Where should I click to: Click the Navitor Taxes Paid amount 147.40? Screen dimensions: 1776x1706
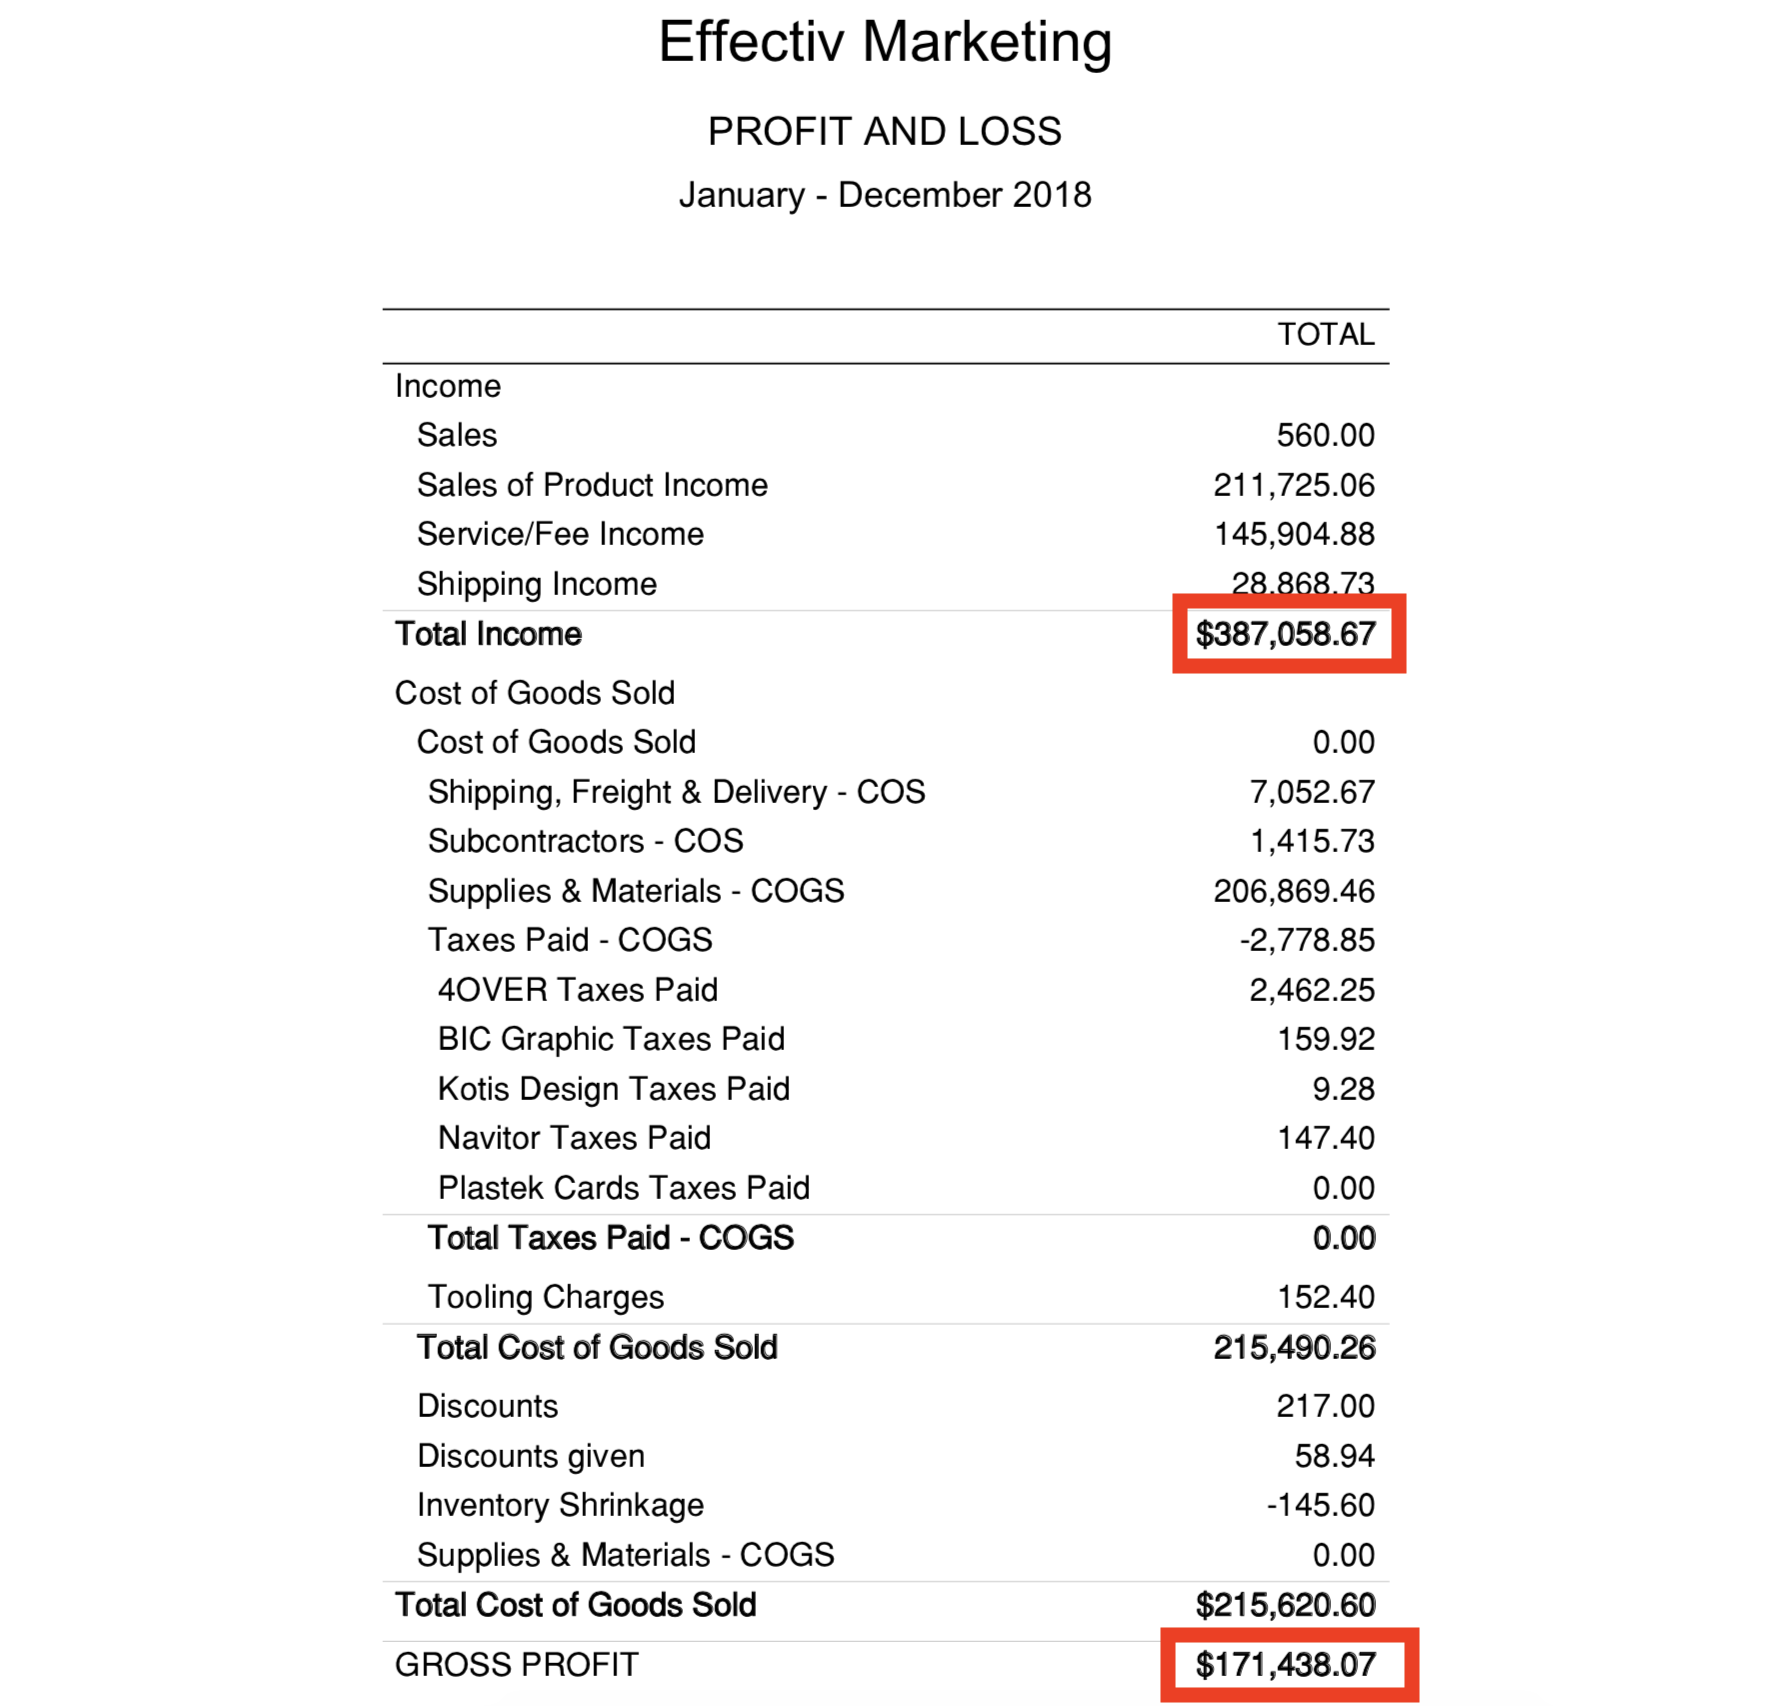click(x=1325, y=1138)
